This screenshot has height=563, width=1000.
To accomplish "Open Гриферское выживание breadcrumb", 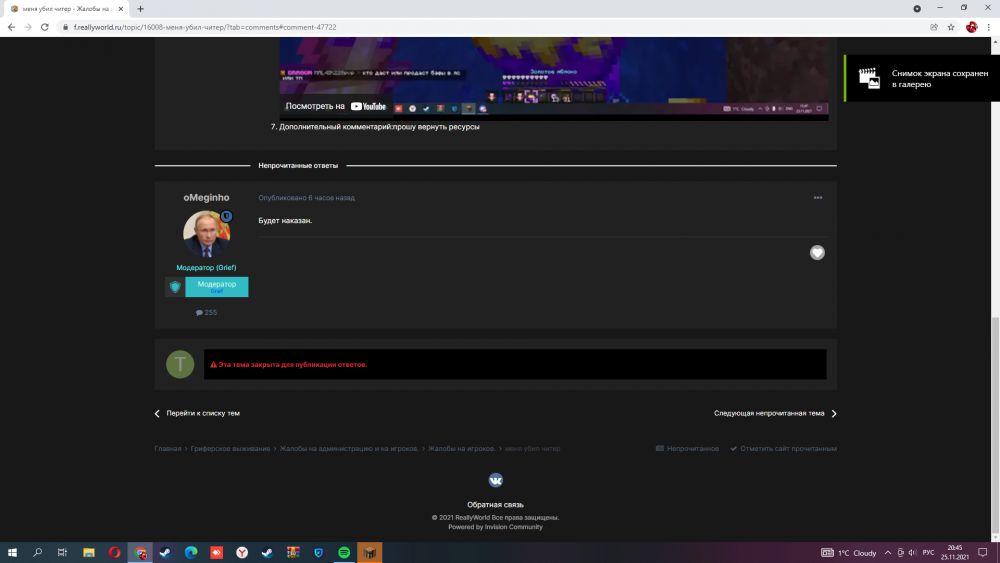I will tap(230, 448).
